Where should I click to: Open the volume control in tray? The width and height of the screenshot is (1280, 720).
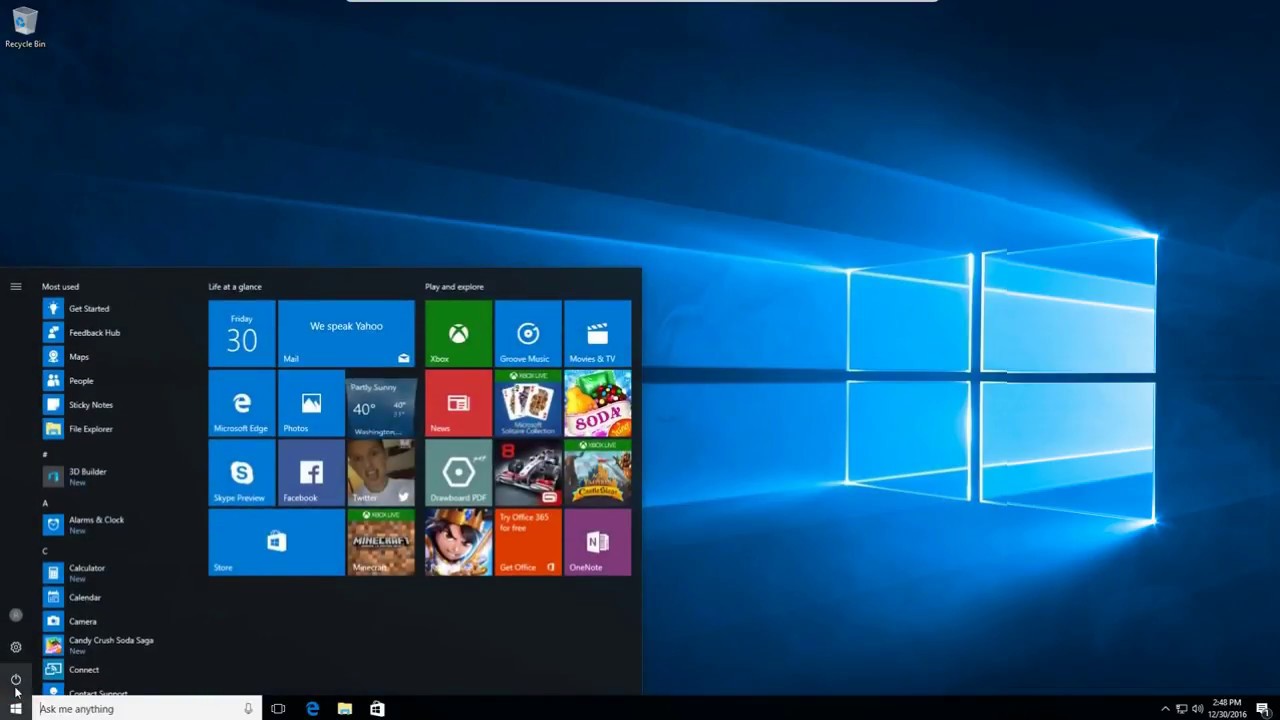coord(1197,709)
